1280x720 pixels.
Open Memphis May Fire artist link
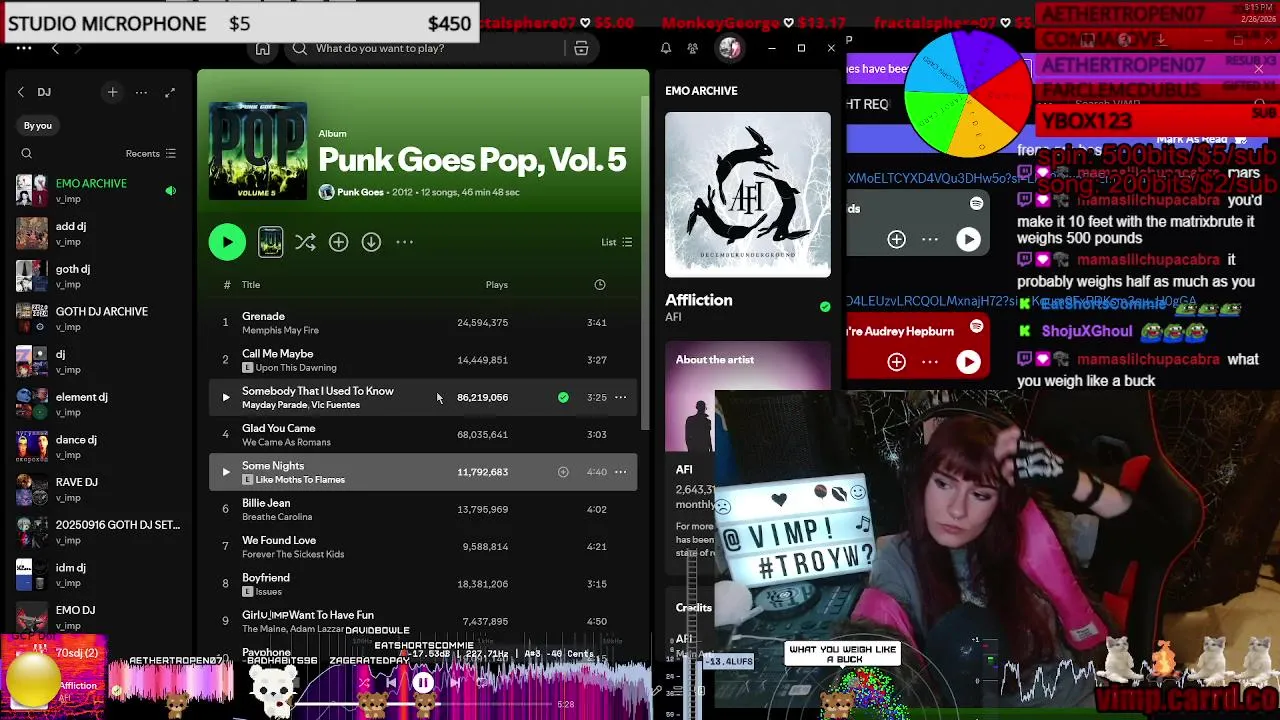click(280, 330)
